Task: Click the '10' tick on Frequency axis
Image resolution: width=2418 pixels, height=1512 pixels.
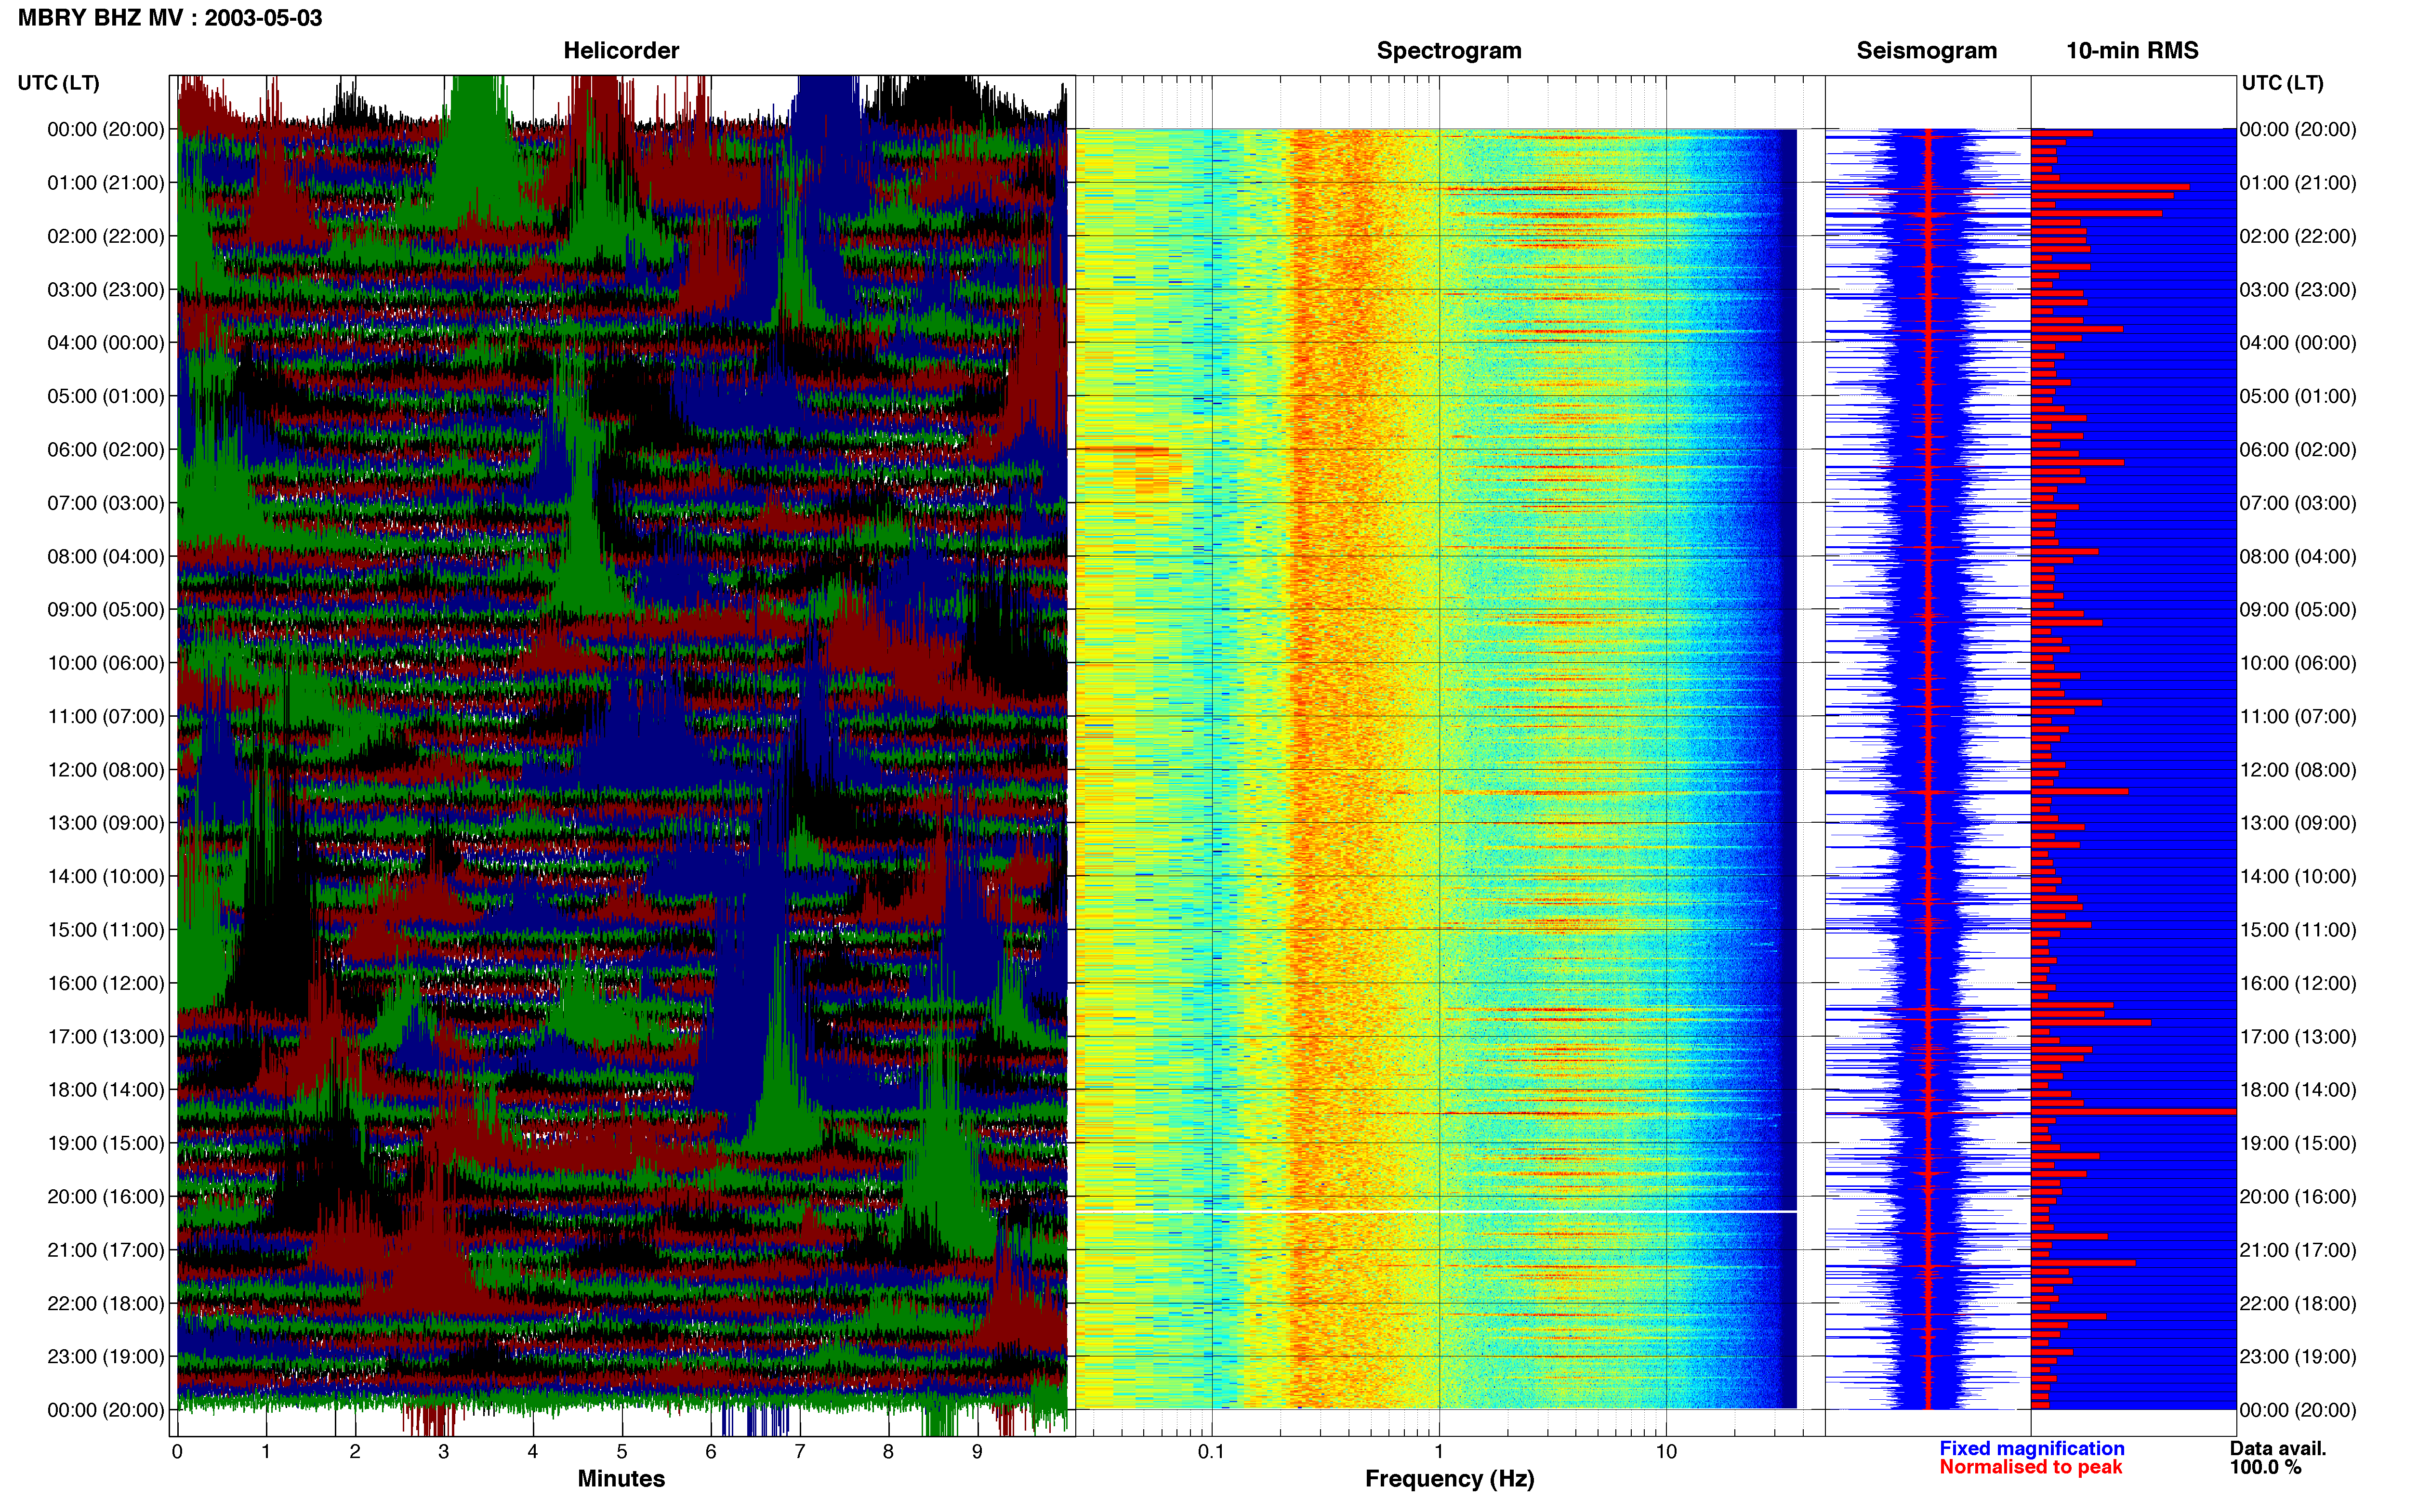Action: [1666, 1452]
